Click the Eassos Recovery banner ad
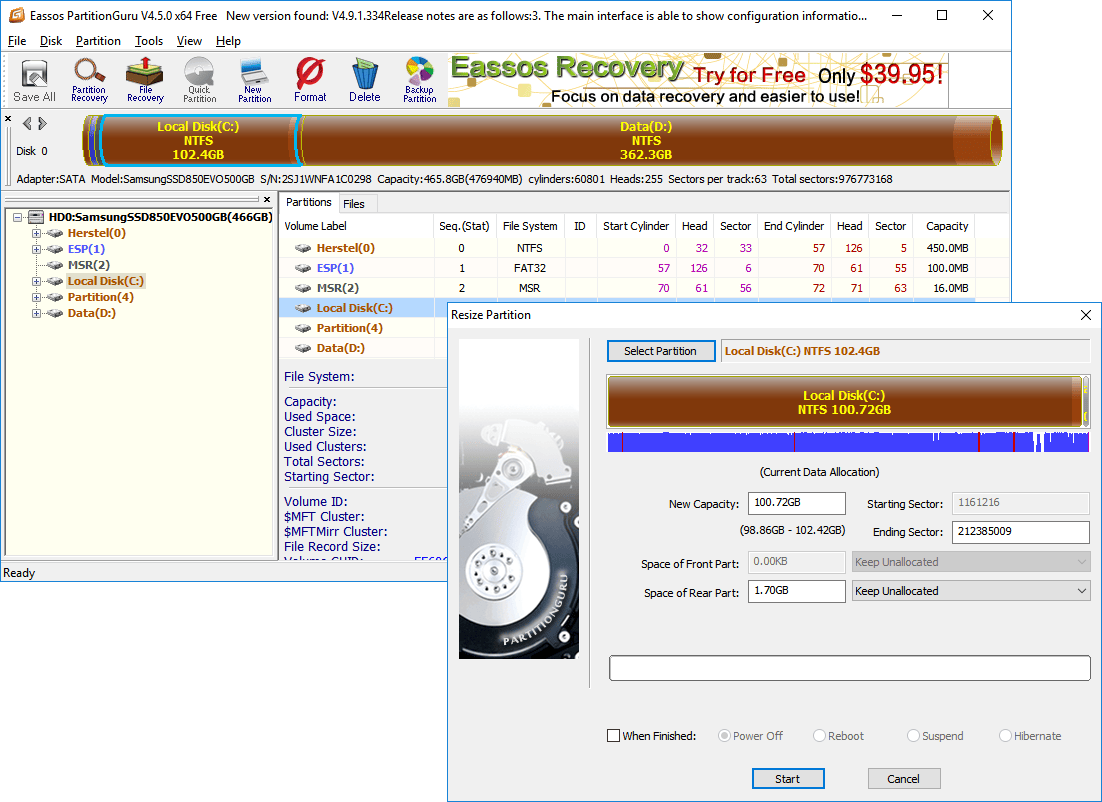This screenshot has height=802, width=1102. pyautogui.click(x=698, y=80)
